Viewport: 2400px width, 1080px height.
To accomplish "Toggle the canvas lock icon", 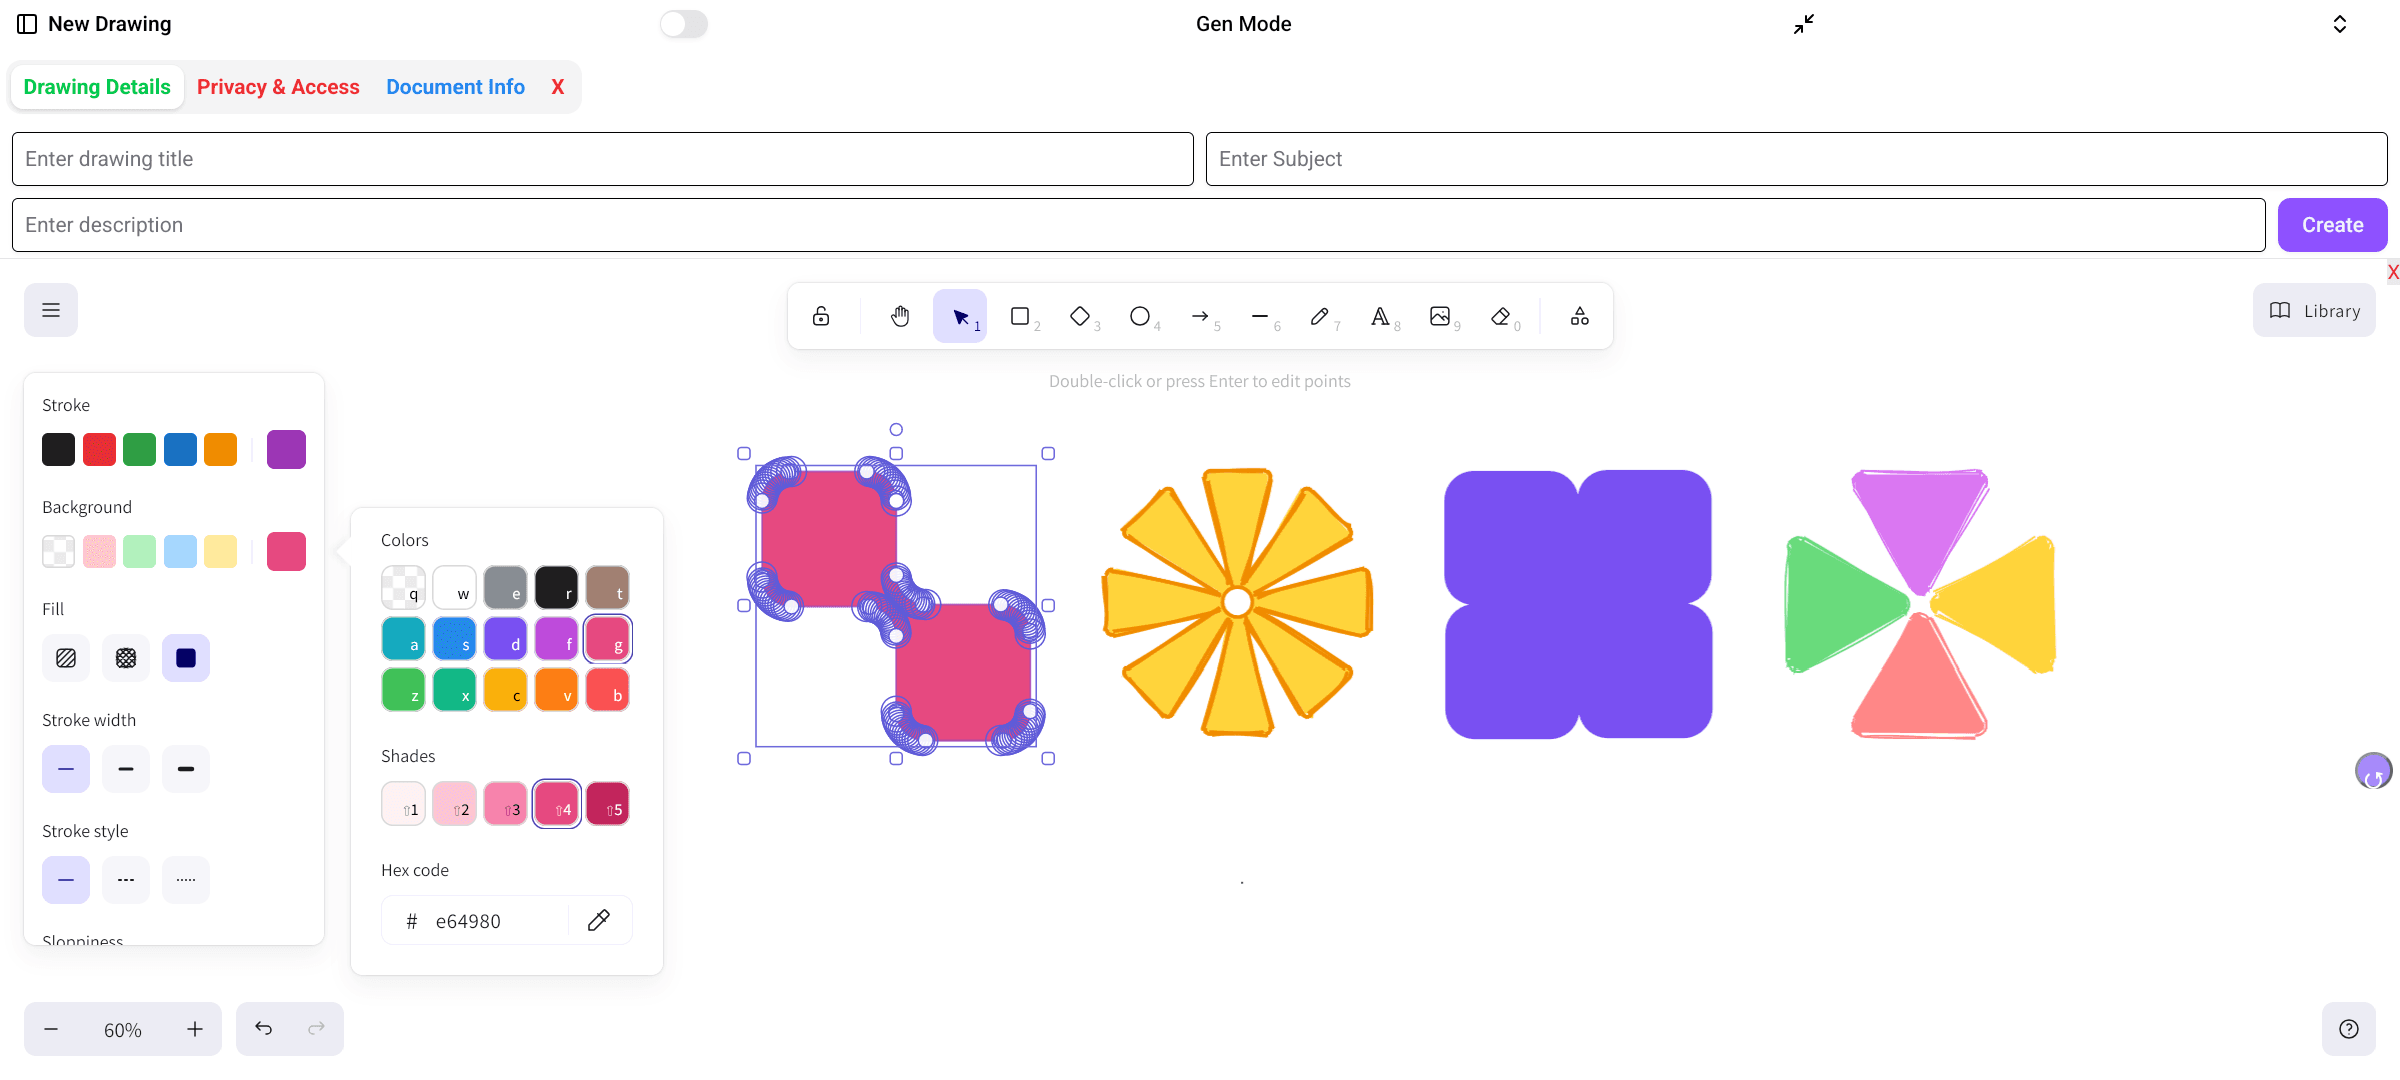I will pyautogui.click(x=821, y=316).
